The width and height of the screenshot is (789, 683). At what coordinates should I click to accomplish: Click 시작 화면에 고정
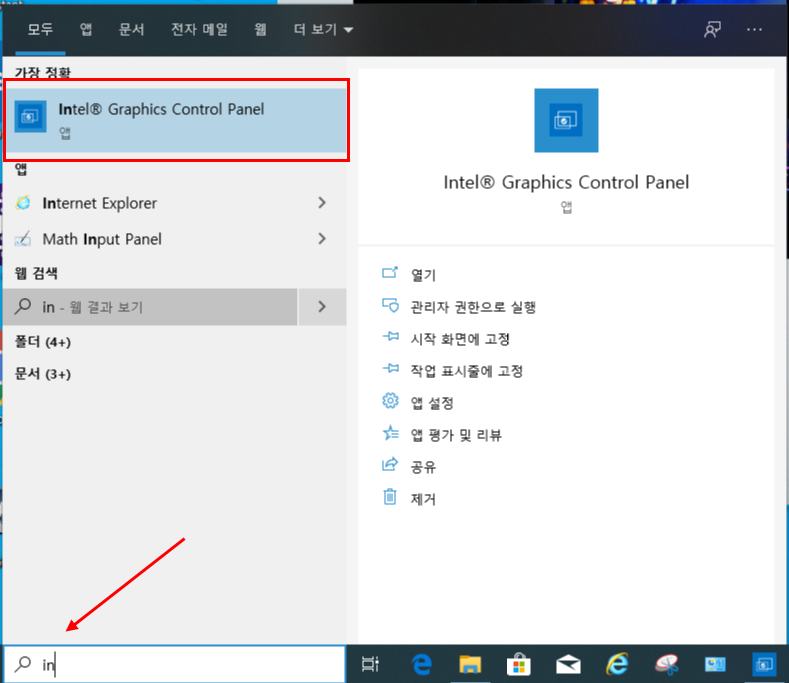[x=460, y=339]
